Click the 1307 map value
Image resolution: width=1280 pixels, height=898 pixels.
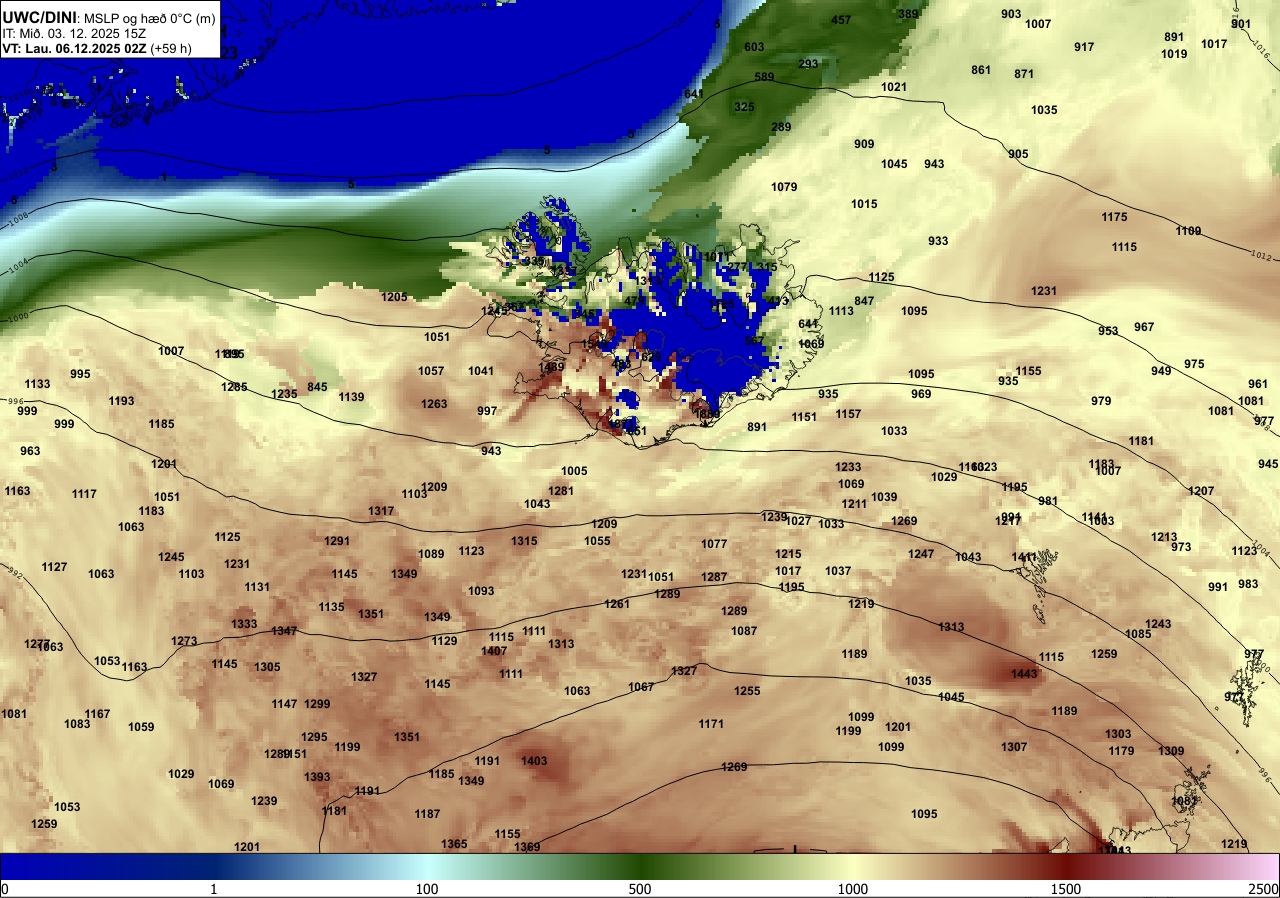tap(1014, 747)
